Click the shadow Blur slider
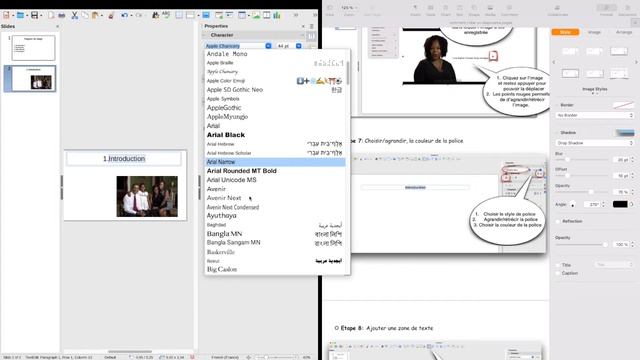The width and height of the screenshot is (640, 360). pos(582,160)
